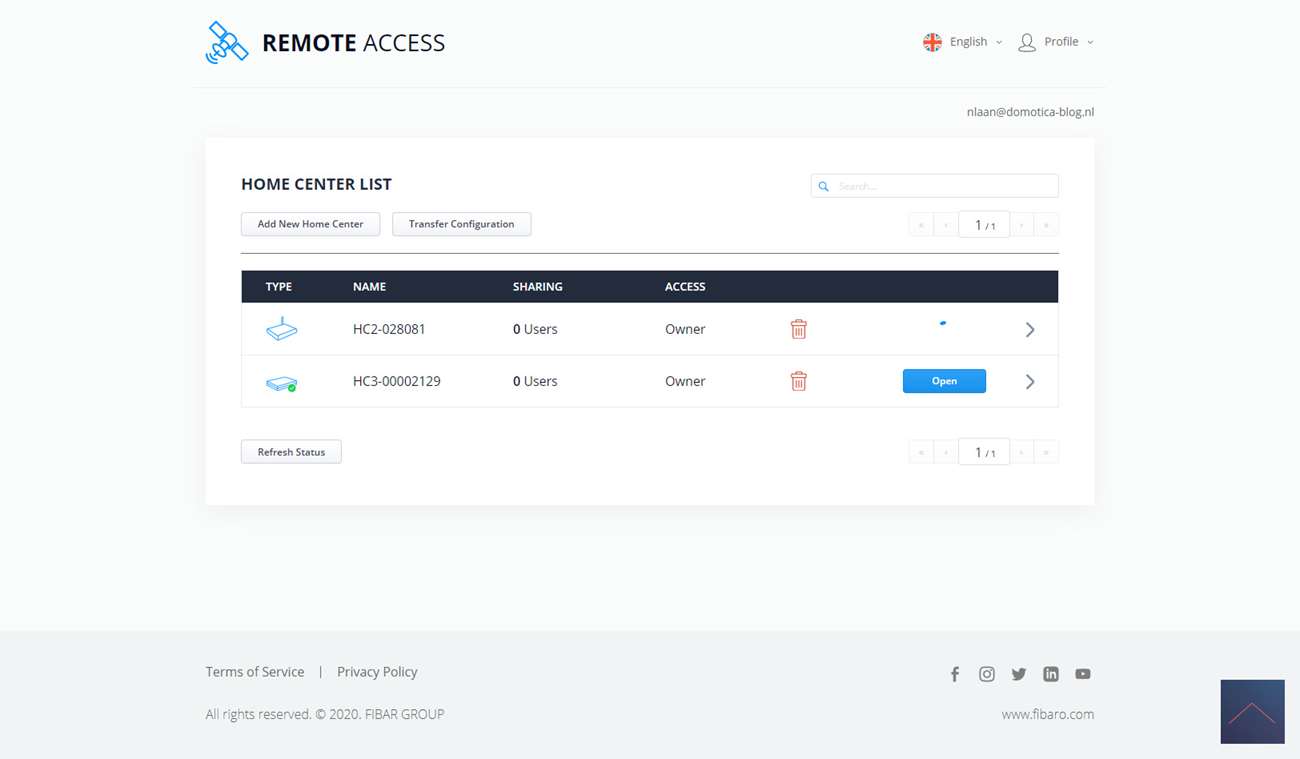The width and height of the screenshot is (1300, 759).
Task: Expand HC2-028081 row details chevron
Action: (x=1030, y=330)
